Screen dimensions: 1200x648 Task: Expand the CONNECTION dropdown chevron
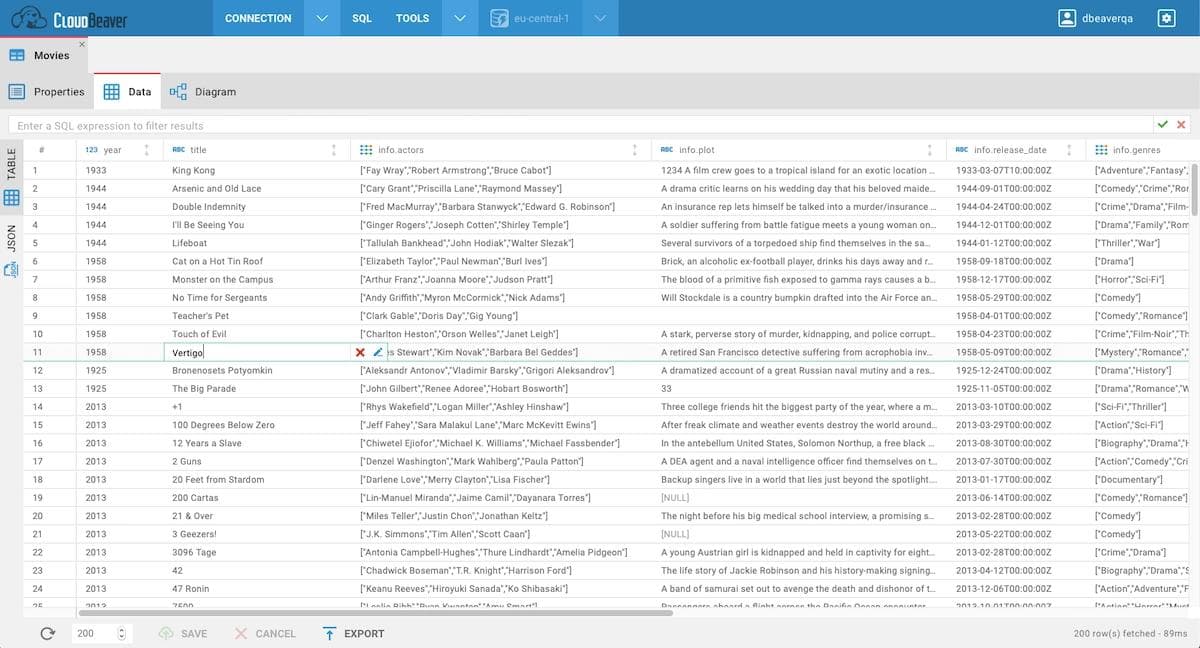321,17
